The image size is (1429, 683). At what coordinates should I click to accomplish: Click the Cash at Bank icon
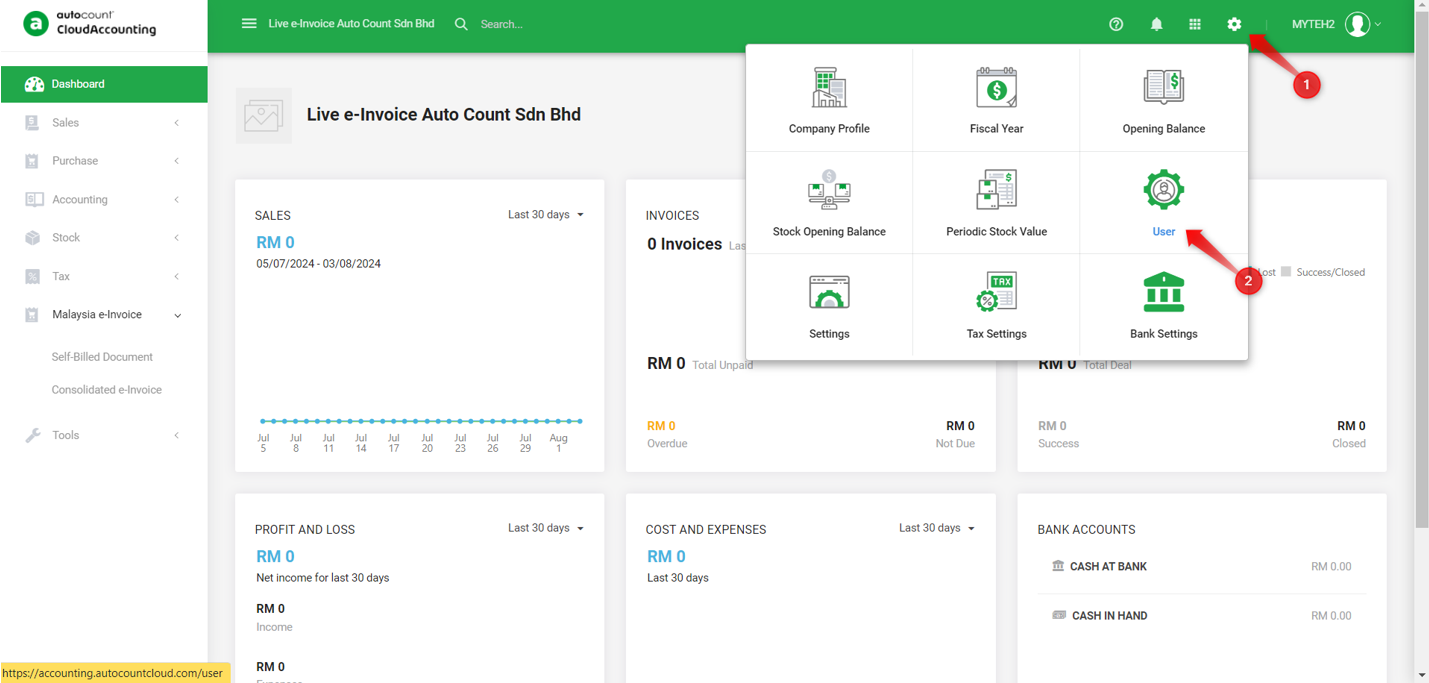[1058, 566]
